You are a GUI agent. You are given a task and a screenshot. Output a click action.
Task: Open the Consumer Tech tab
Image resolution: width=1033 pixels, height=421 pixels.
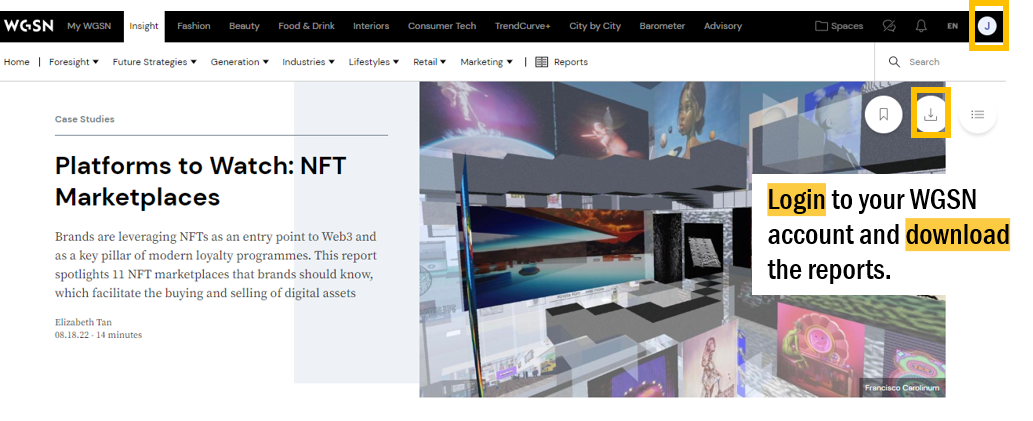point(442,26)
